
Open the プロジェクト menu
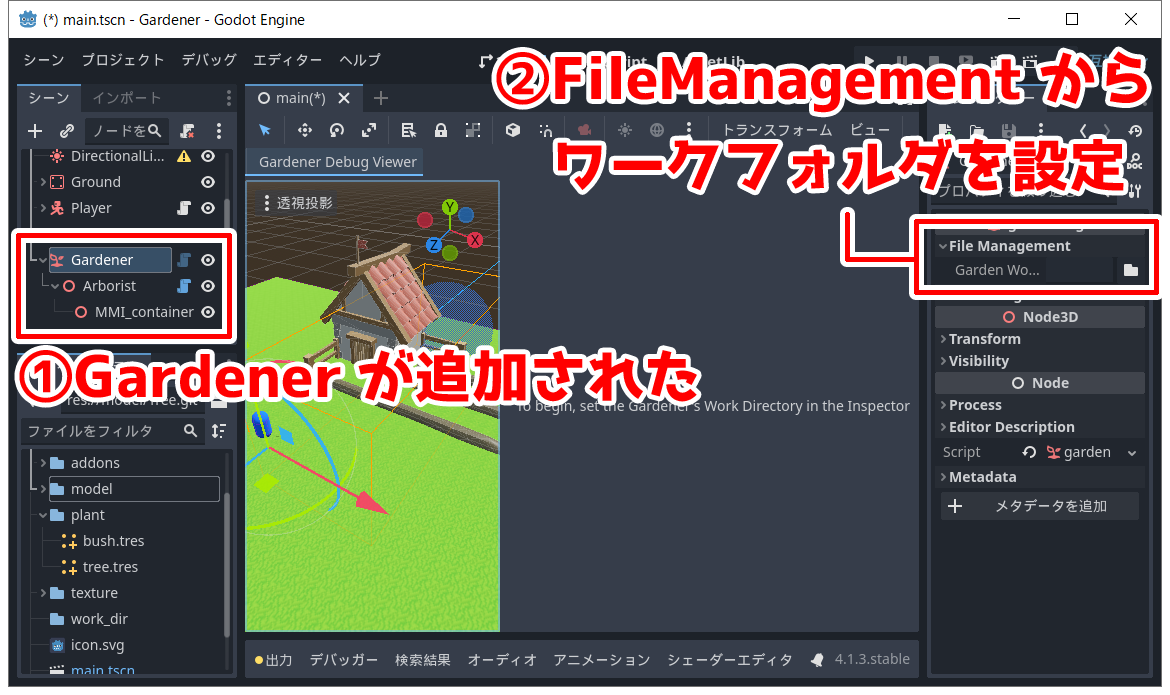pos(122,60)
